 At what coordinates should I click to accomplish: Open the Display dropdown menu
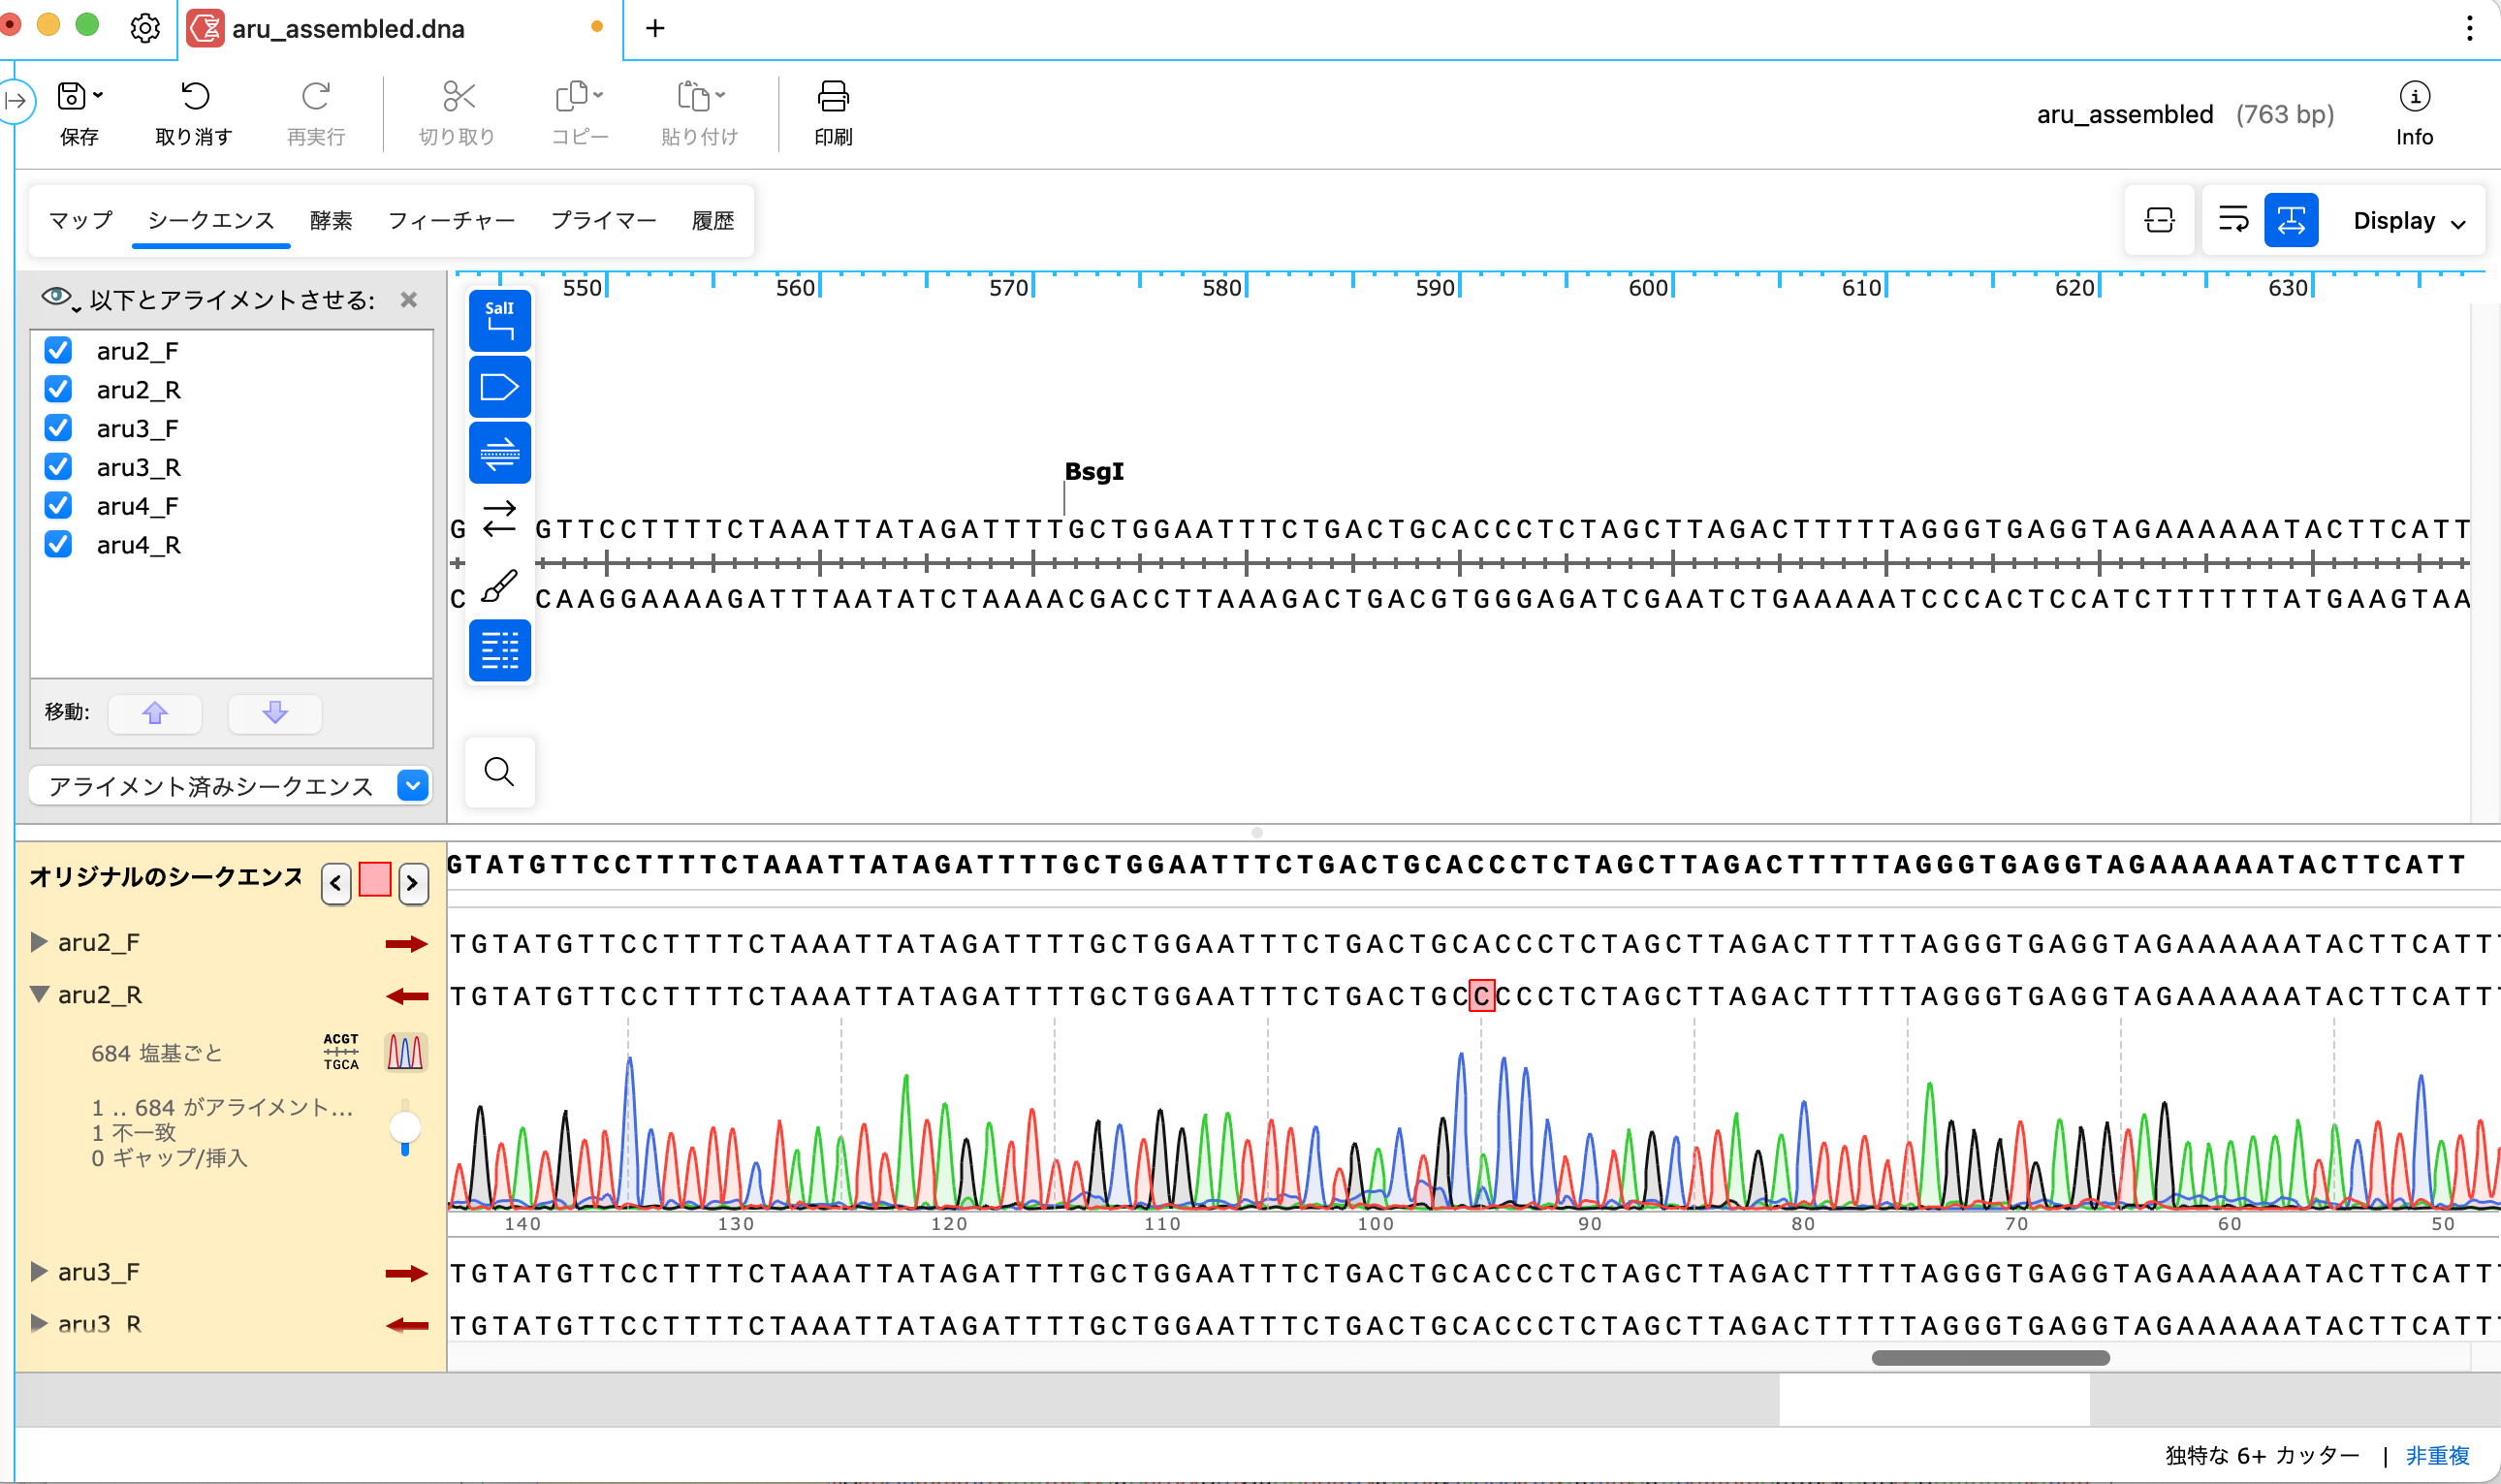[x=2408, y=220]
